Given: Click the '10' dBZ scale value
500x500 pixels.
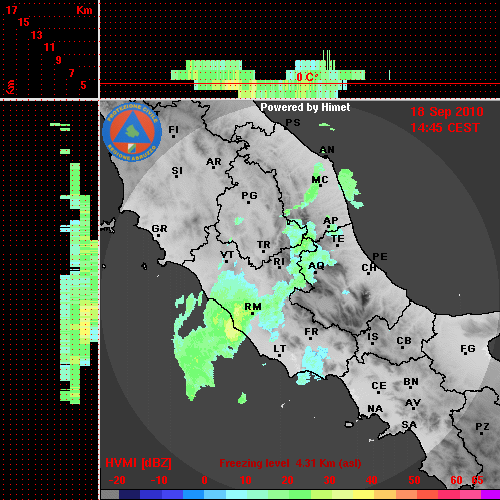Looking at the screenshot, I should pyautogui.click(x=246, y=480).
